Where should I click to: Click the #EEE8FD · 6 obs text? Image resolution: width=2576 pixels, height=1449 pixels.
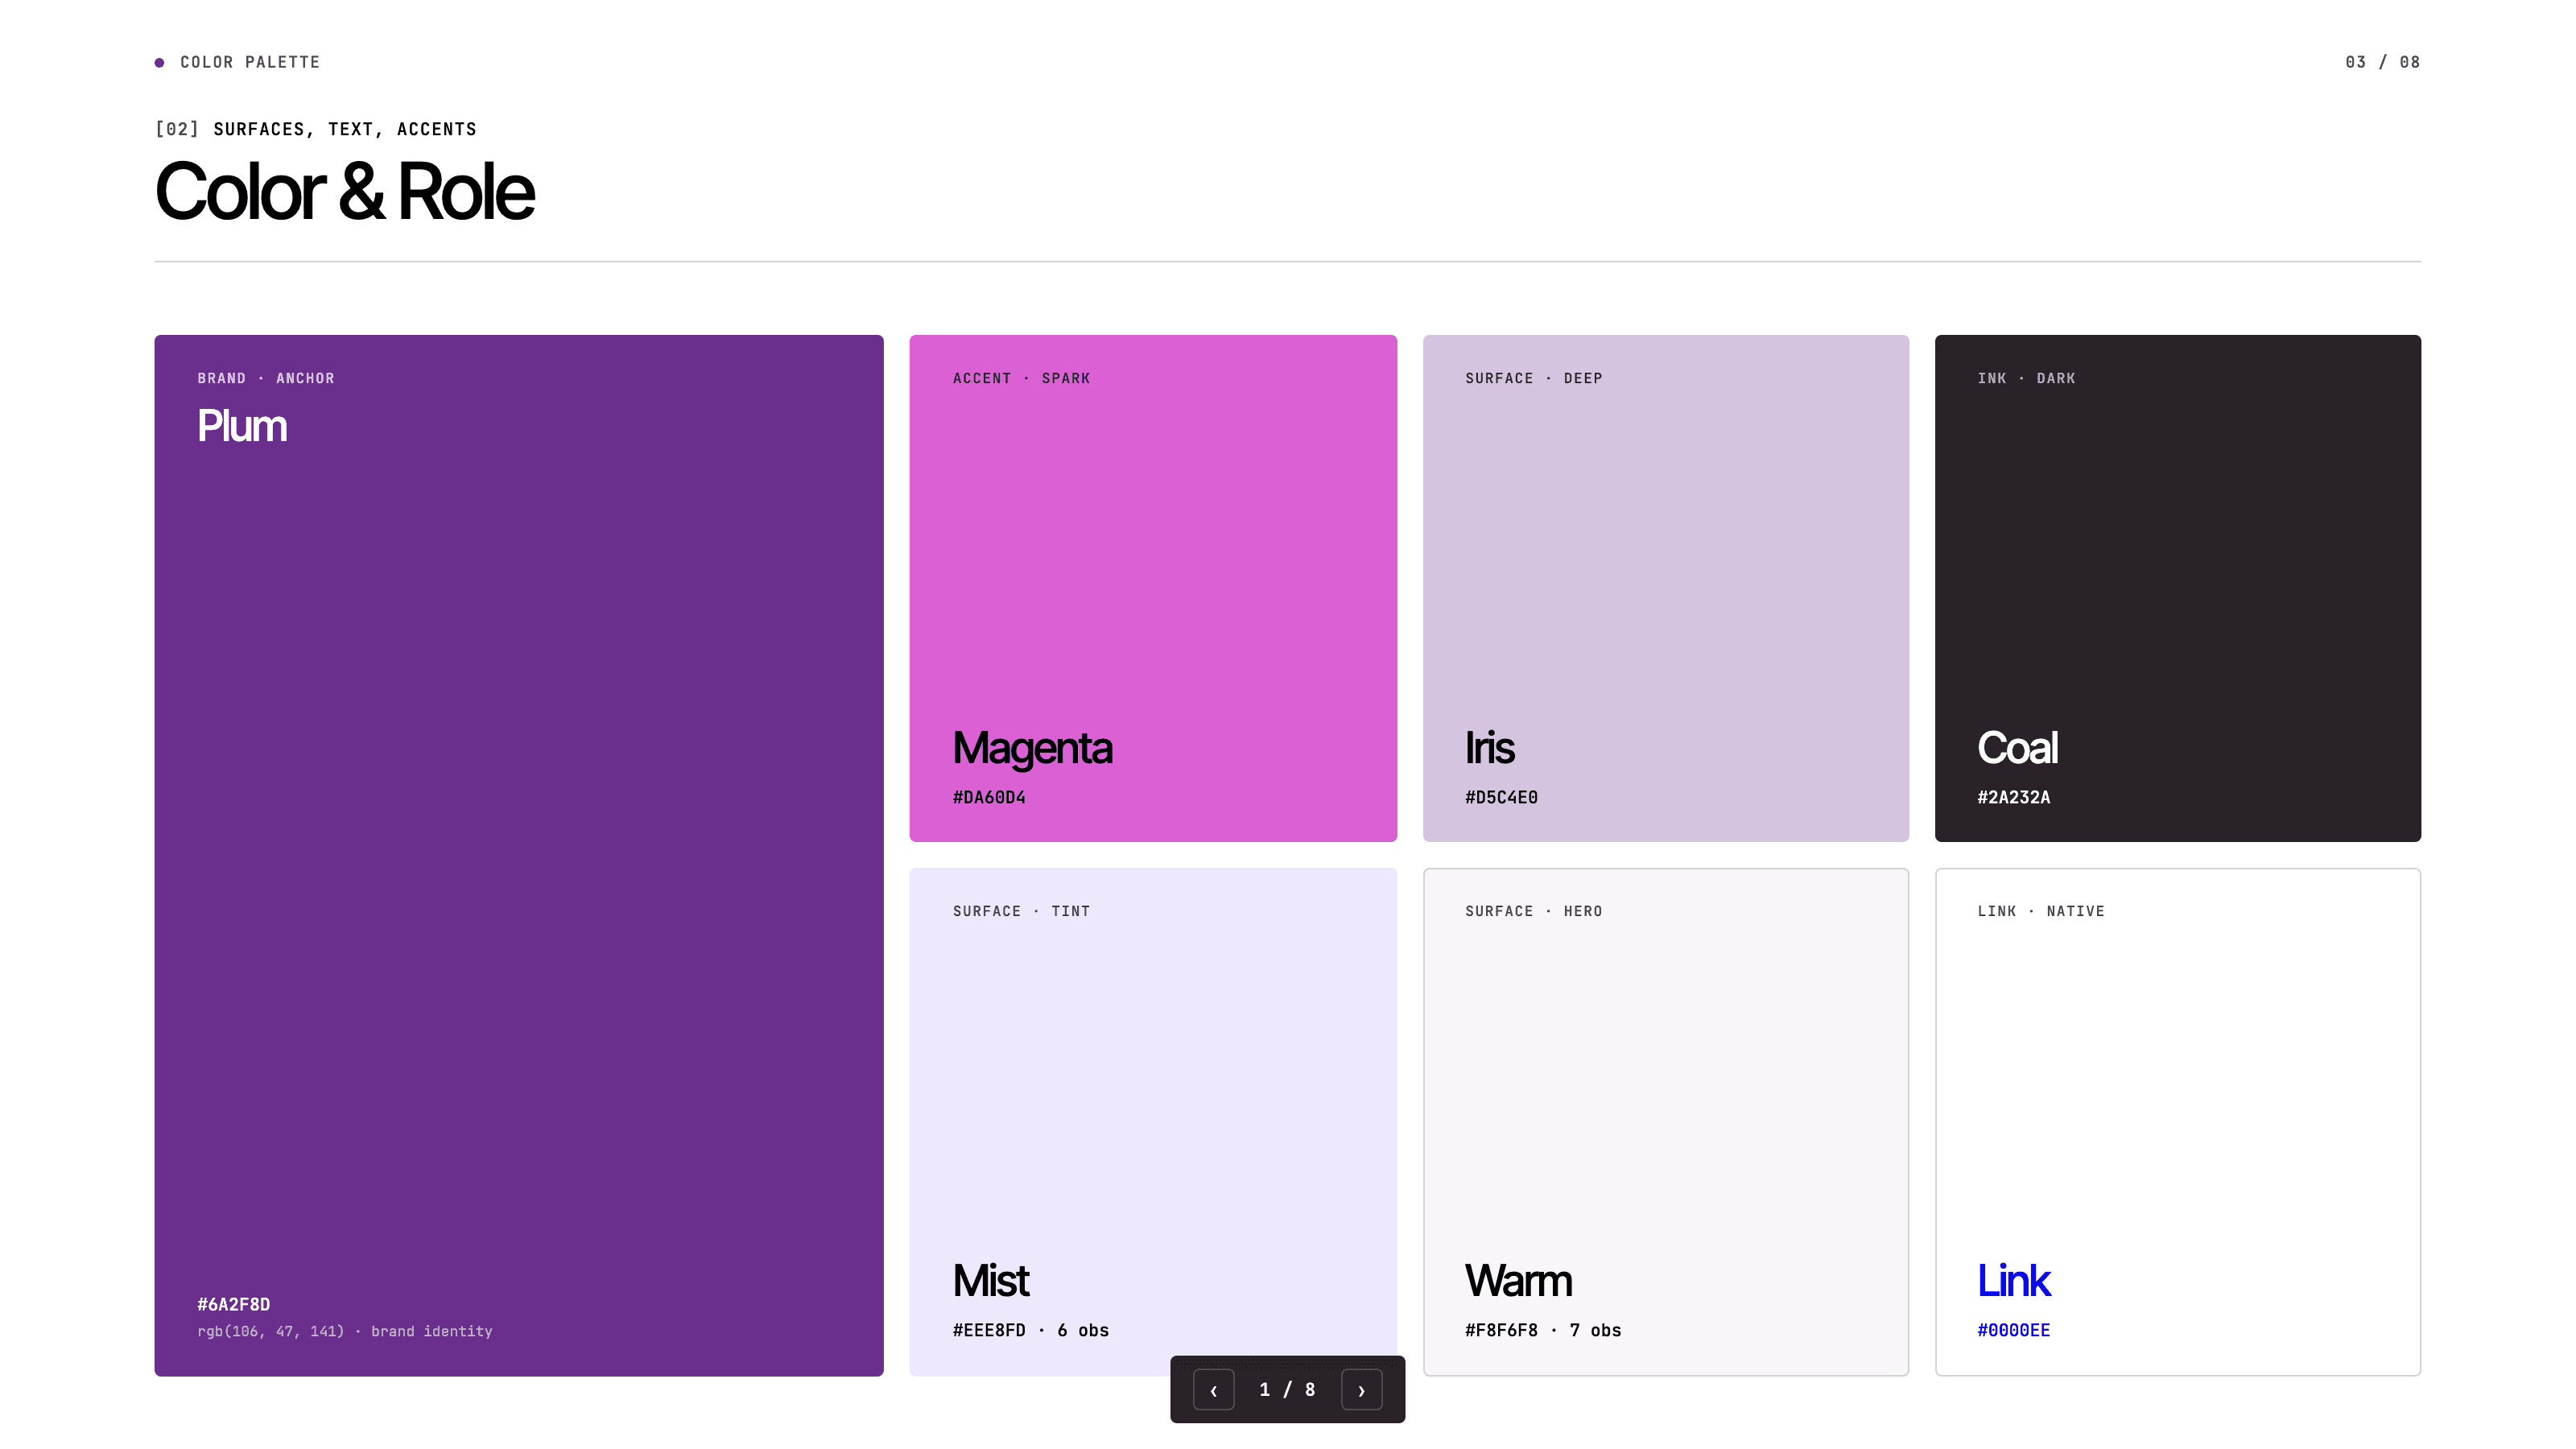tap(1030, 1330)
